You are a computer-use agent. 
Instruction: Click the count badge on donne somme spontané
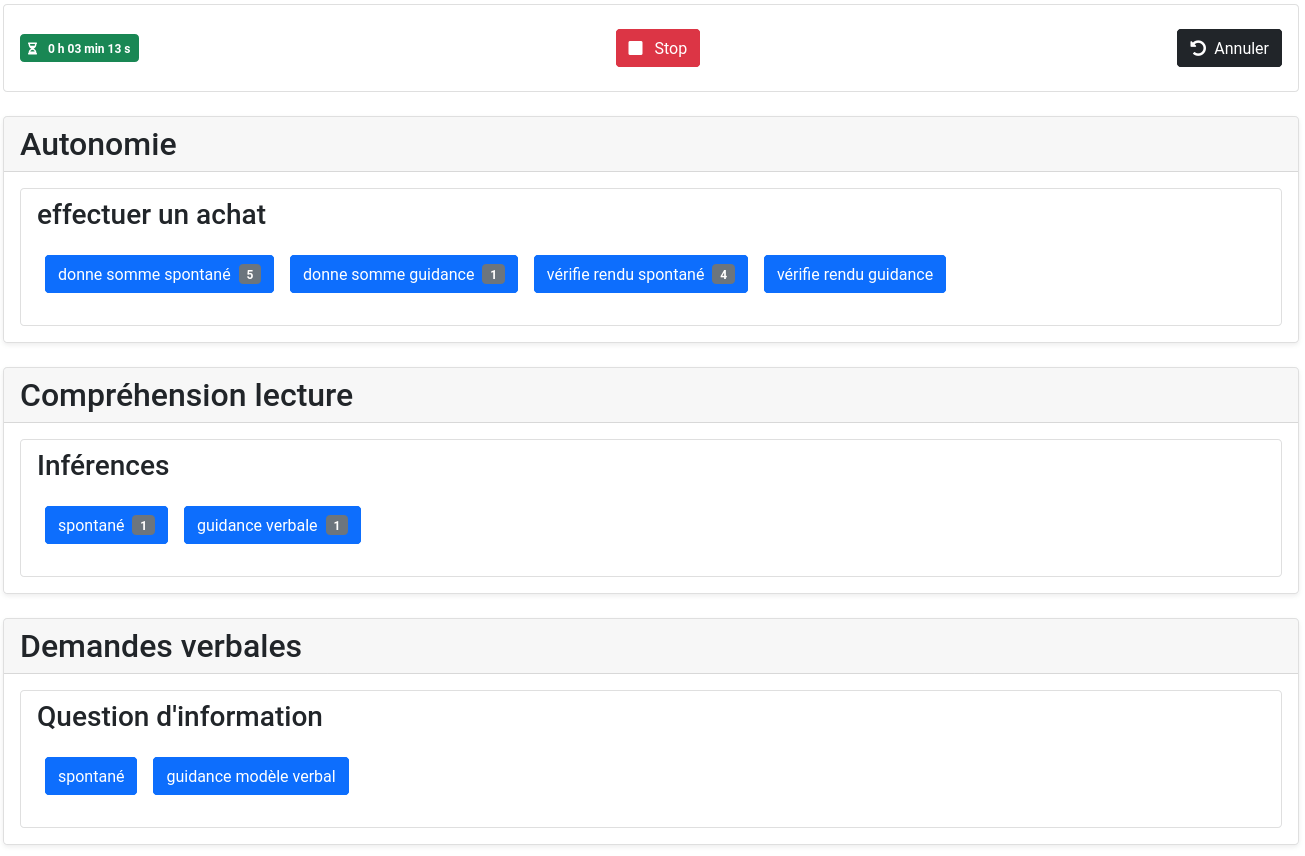click(250, 274)
